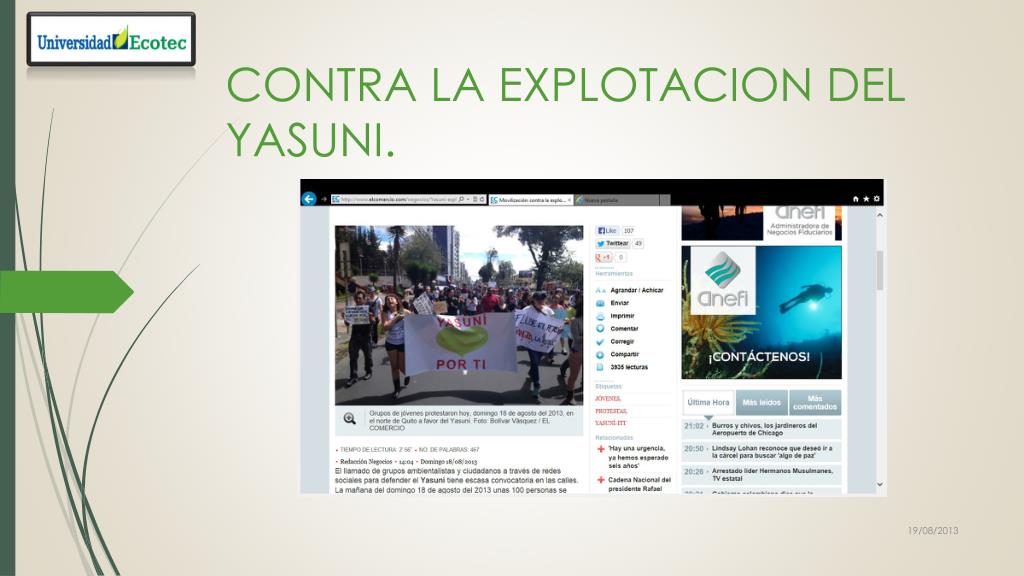This screenshot has height=576, width=1024.
Task: Click the JÓVENES tag link
Action: (x=608, y=398)
